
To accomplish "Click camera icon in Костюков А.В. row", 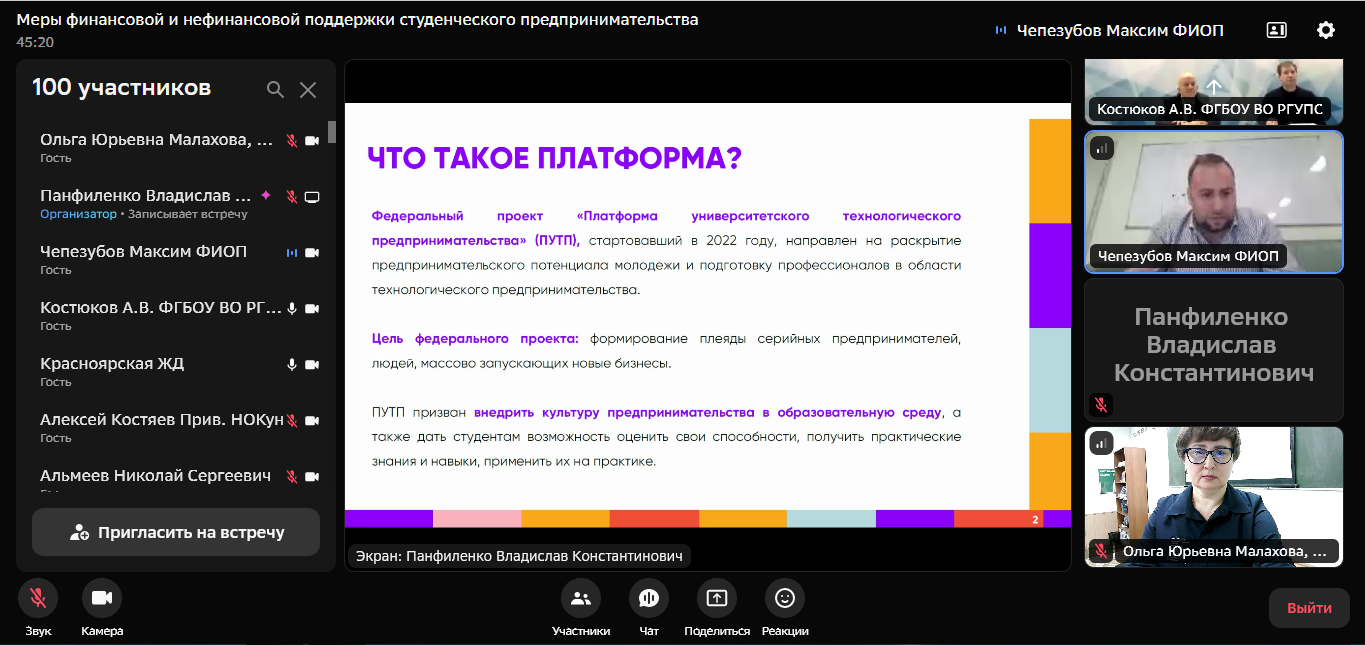I will [x=312, y=309].
